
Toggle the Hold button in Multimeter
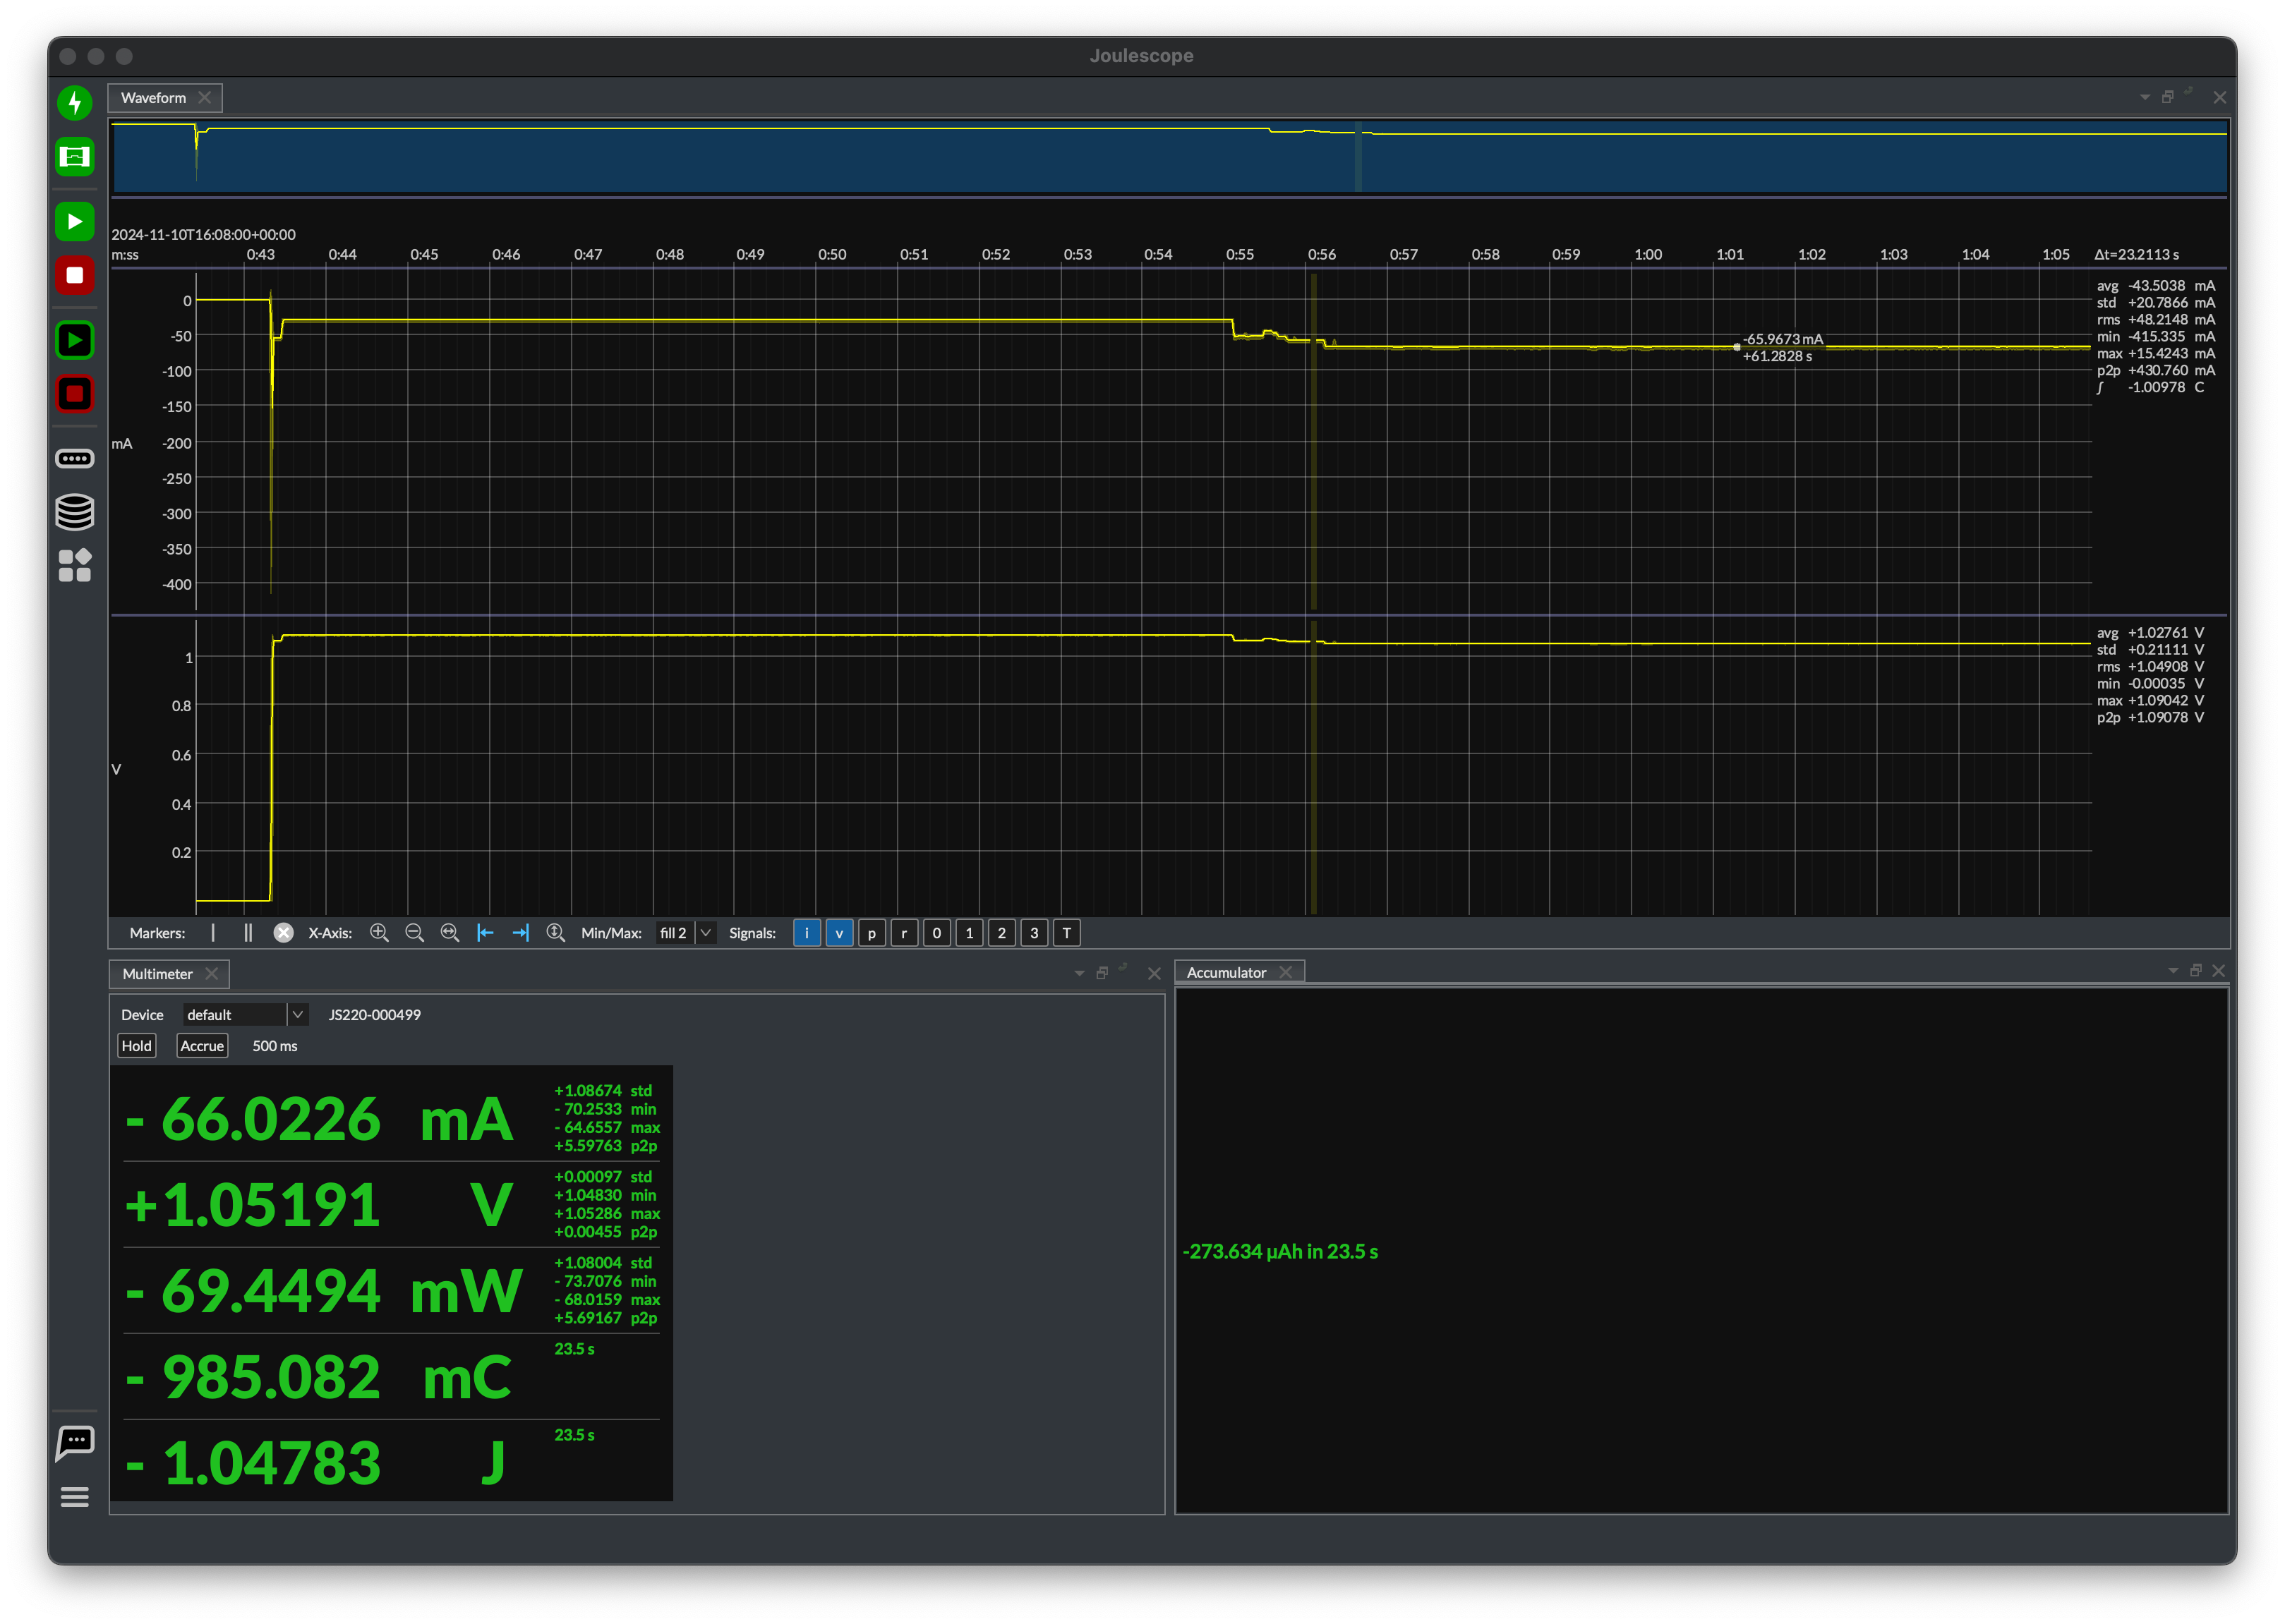(137, 1046)
